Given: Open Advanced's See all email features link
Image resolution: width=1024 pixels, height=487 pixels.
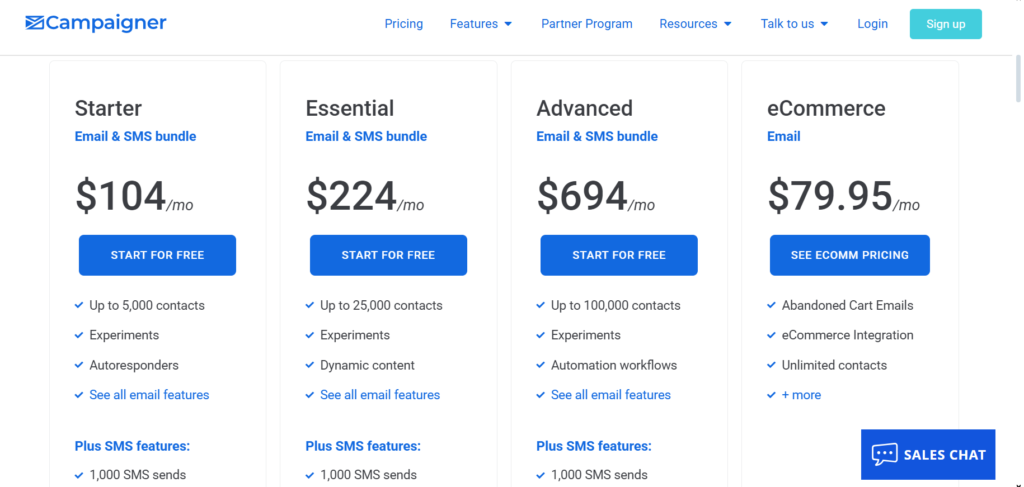Looking at the screenshot, I should pos(611,395).
